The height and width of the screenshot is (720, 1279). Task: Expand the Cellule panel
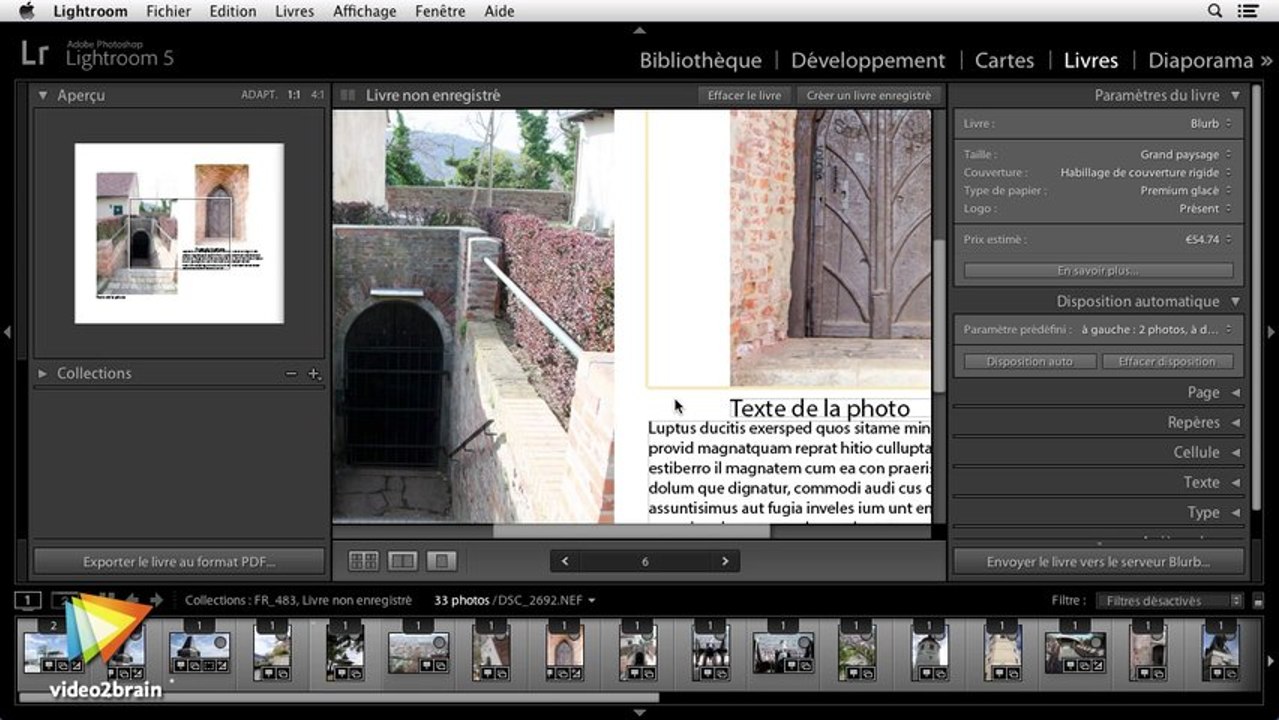[1235, 452]
